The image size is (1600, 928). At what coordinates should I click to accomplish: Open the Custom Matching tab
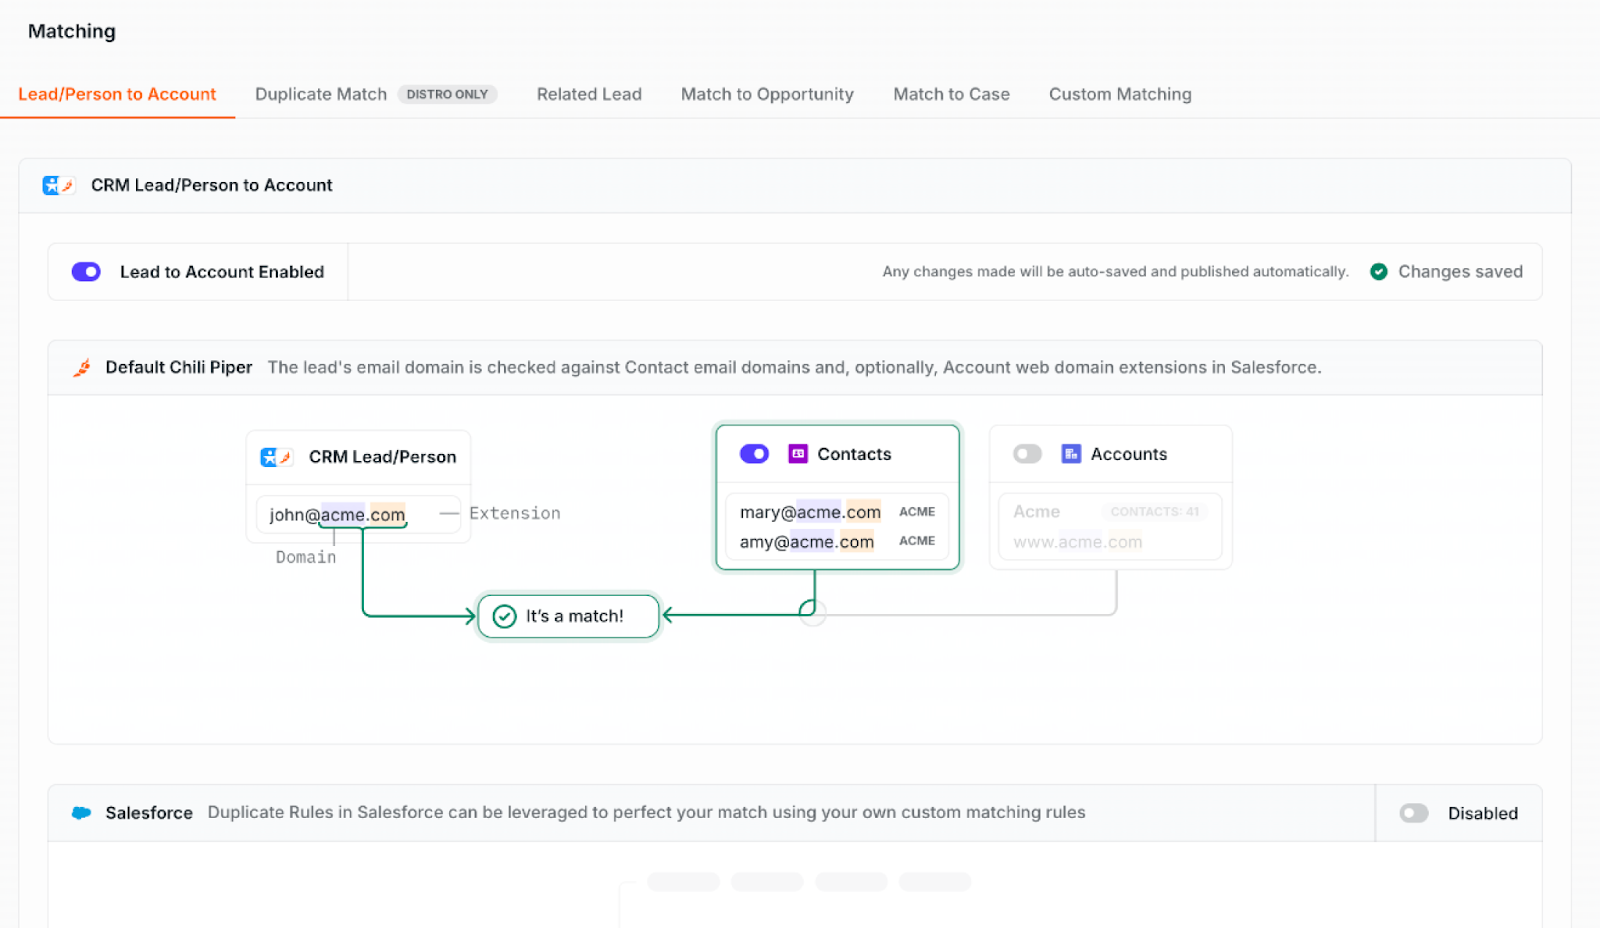1120,94
